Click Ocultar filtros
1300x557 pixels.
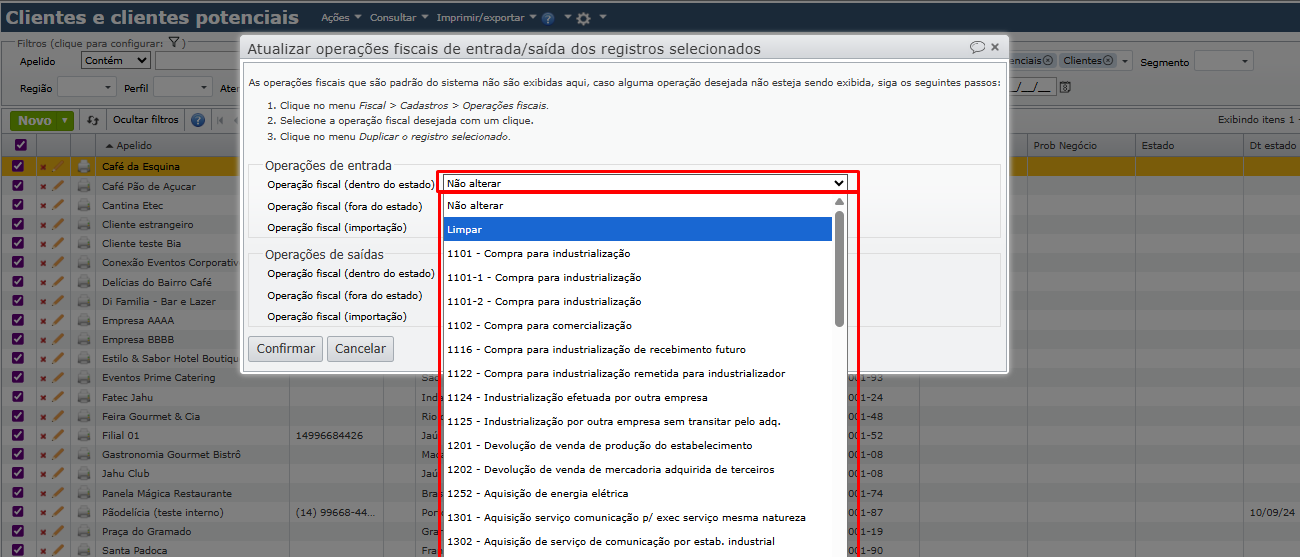[x=146, y=120]
